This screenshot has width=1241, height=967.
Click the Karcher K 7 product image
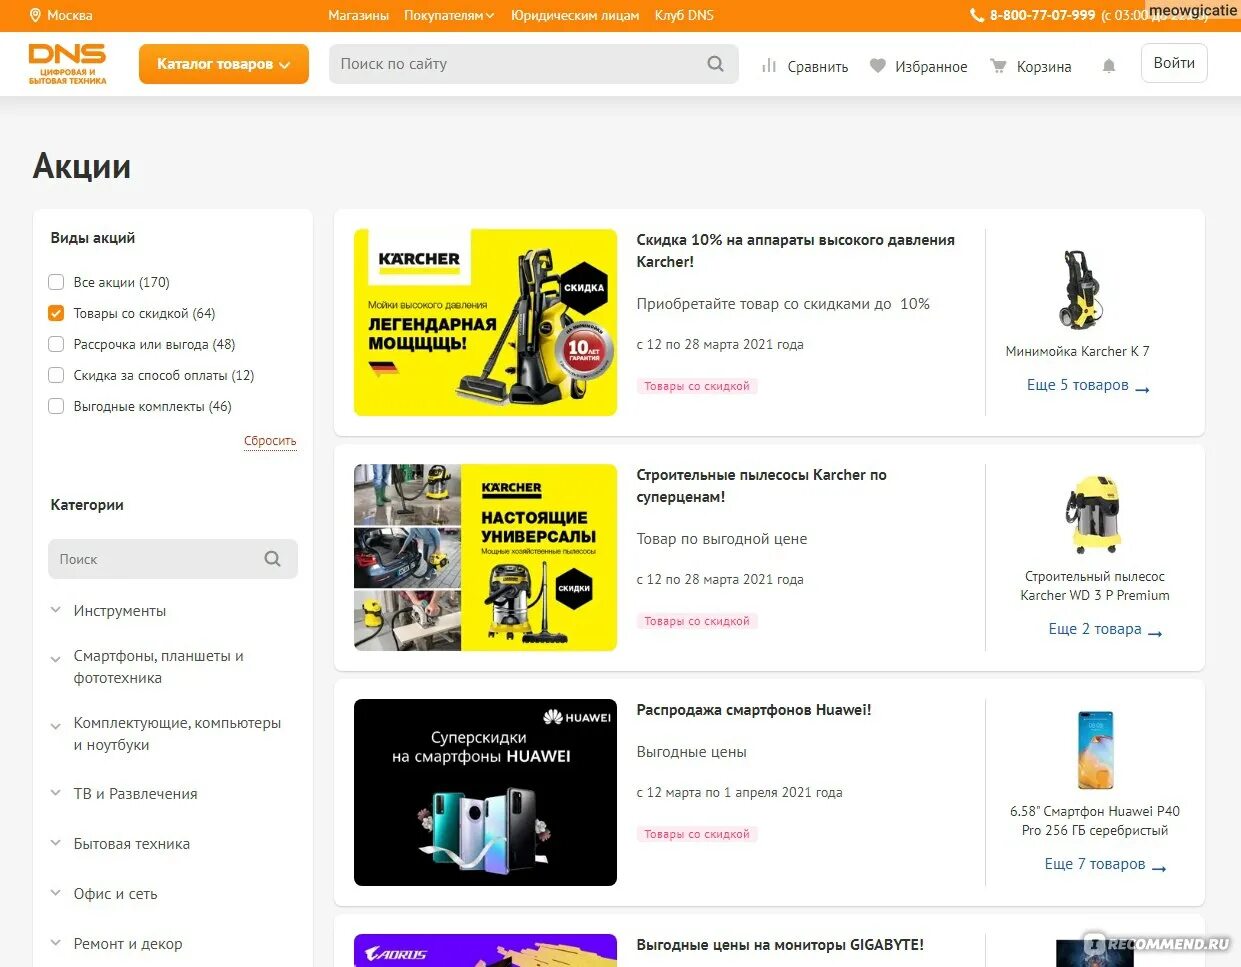coord(1078,290)
